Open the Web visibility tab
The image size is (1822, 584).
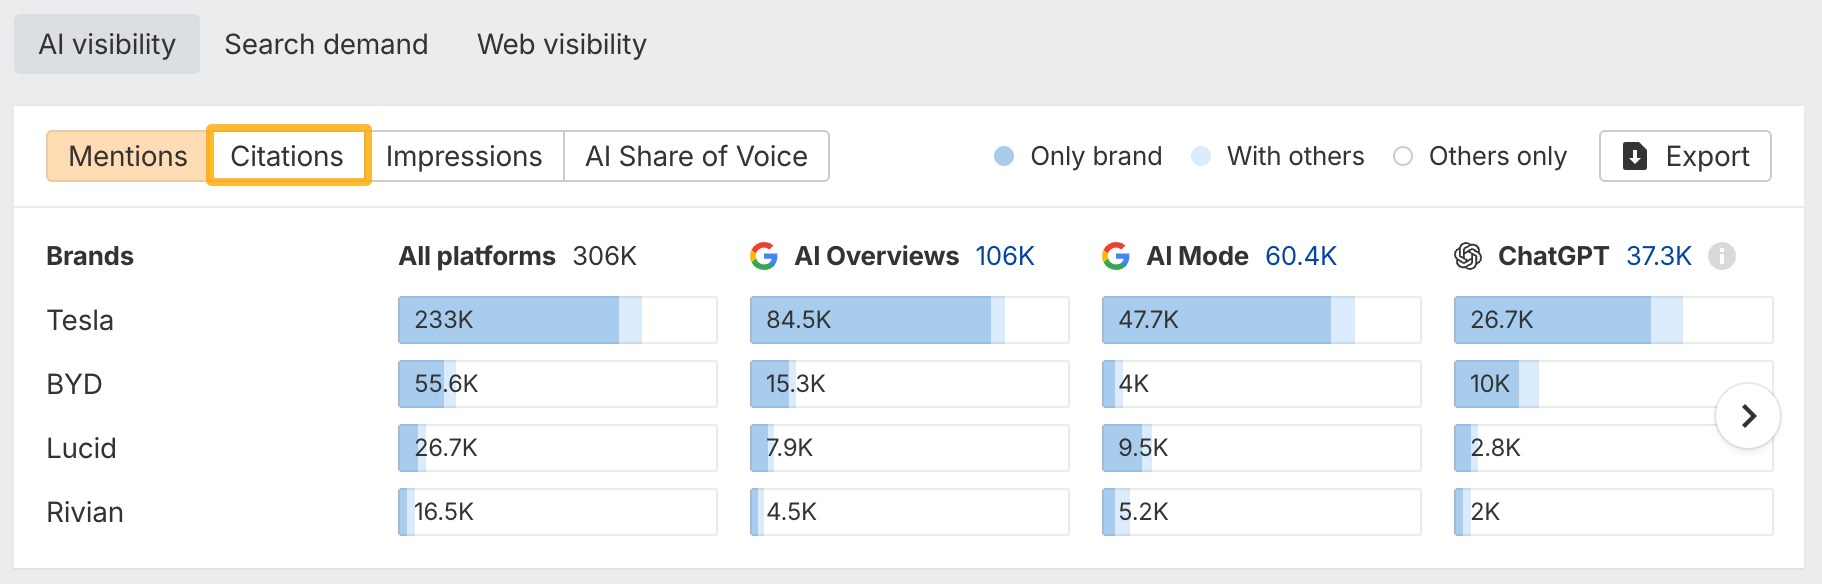[562, 44]
